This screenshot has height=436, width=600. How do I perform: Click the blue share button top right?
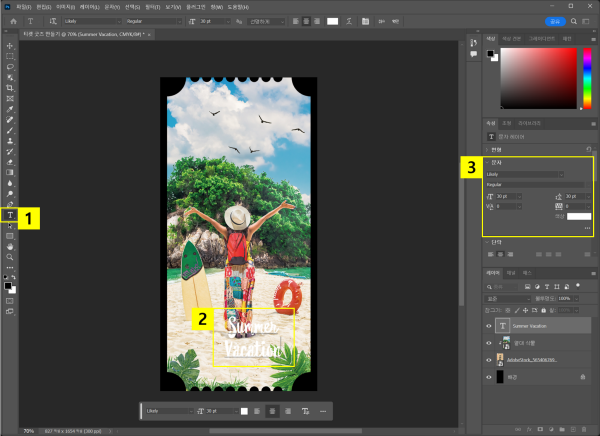(555, 19)
